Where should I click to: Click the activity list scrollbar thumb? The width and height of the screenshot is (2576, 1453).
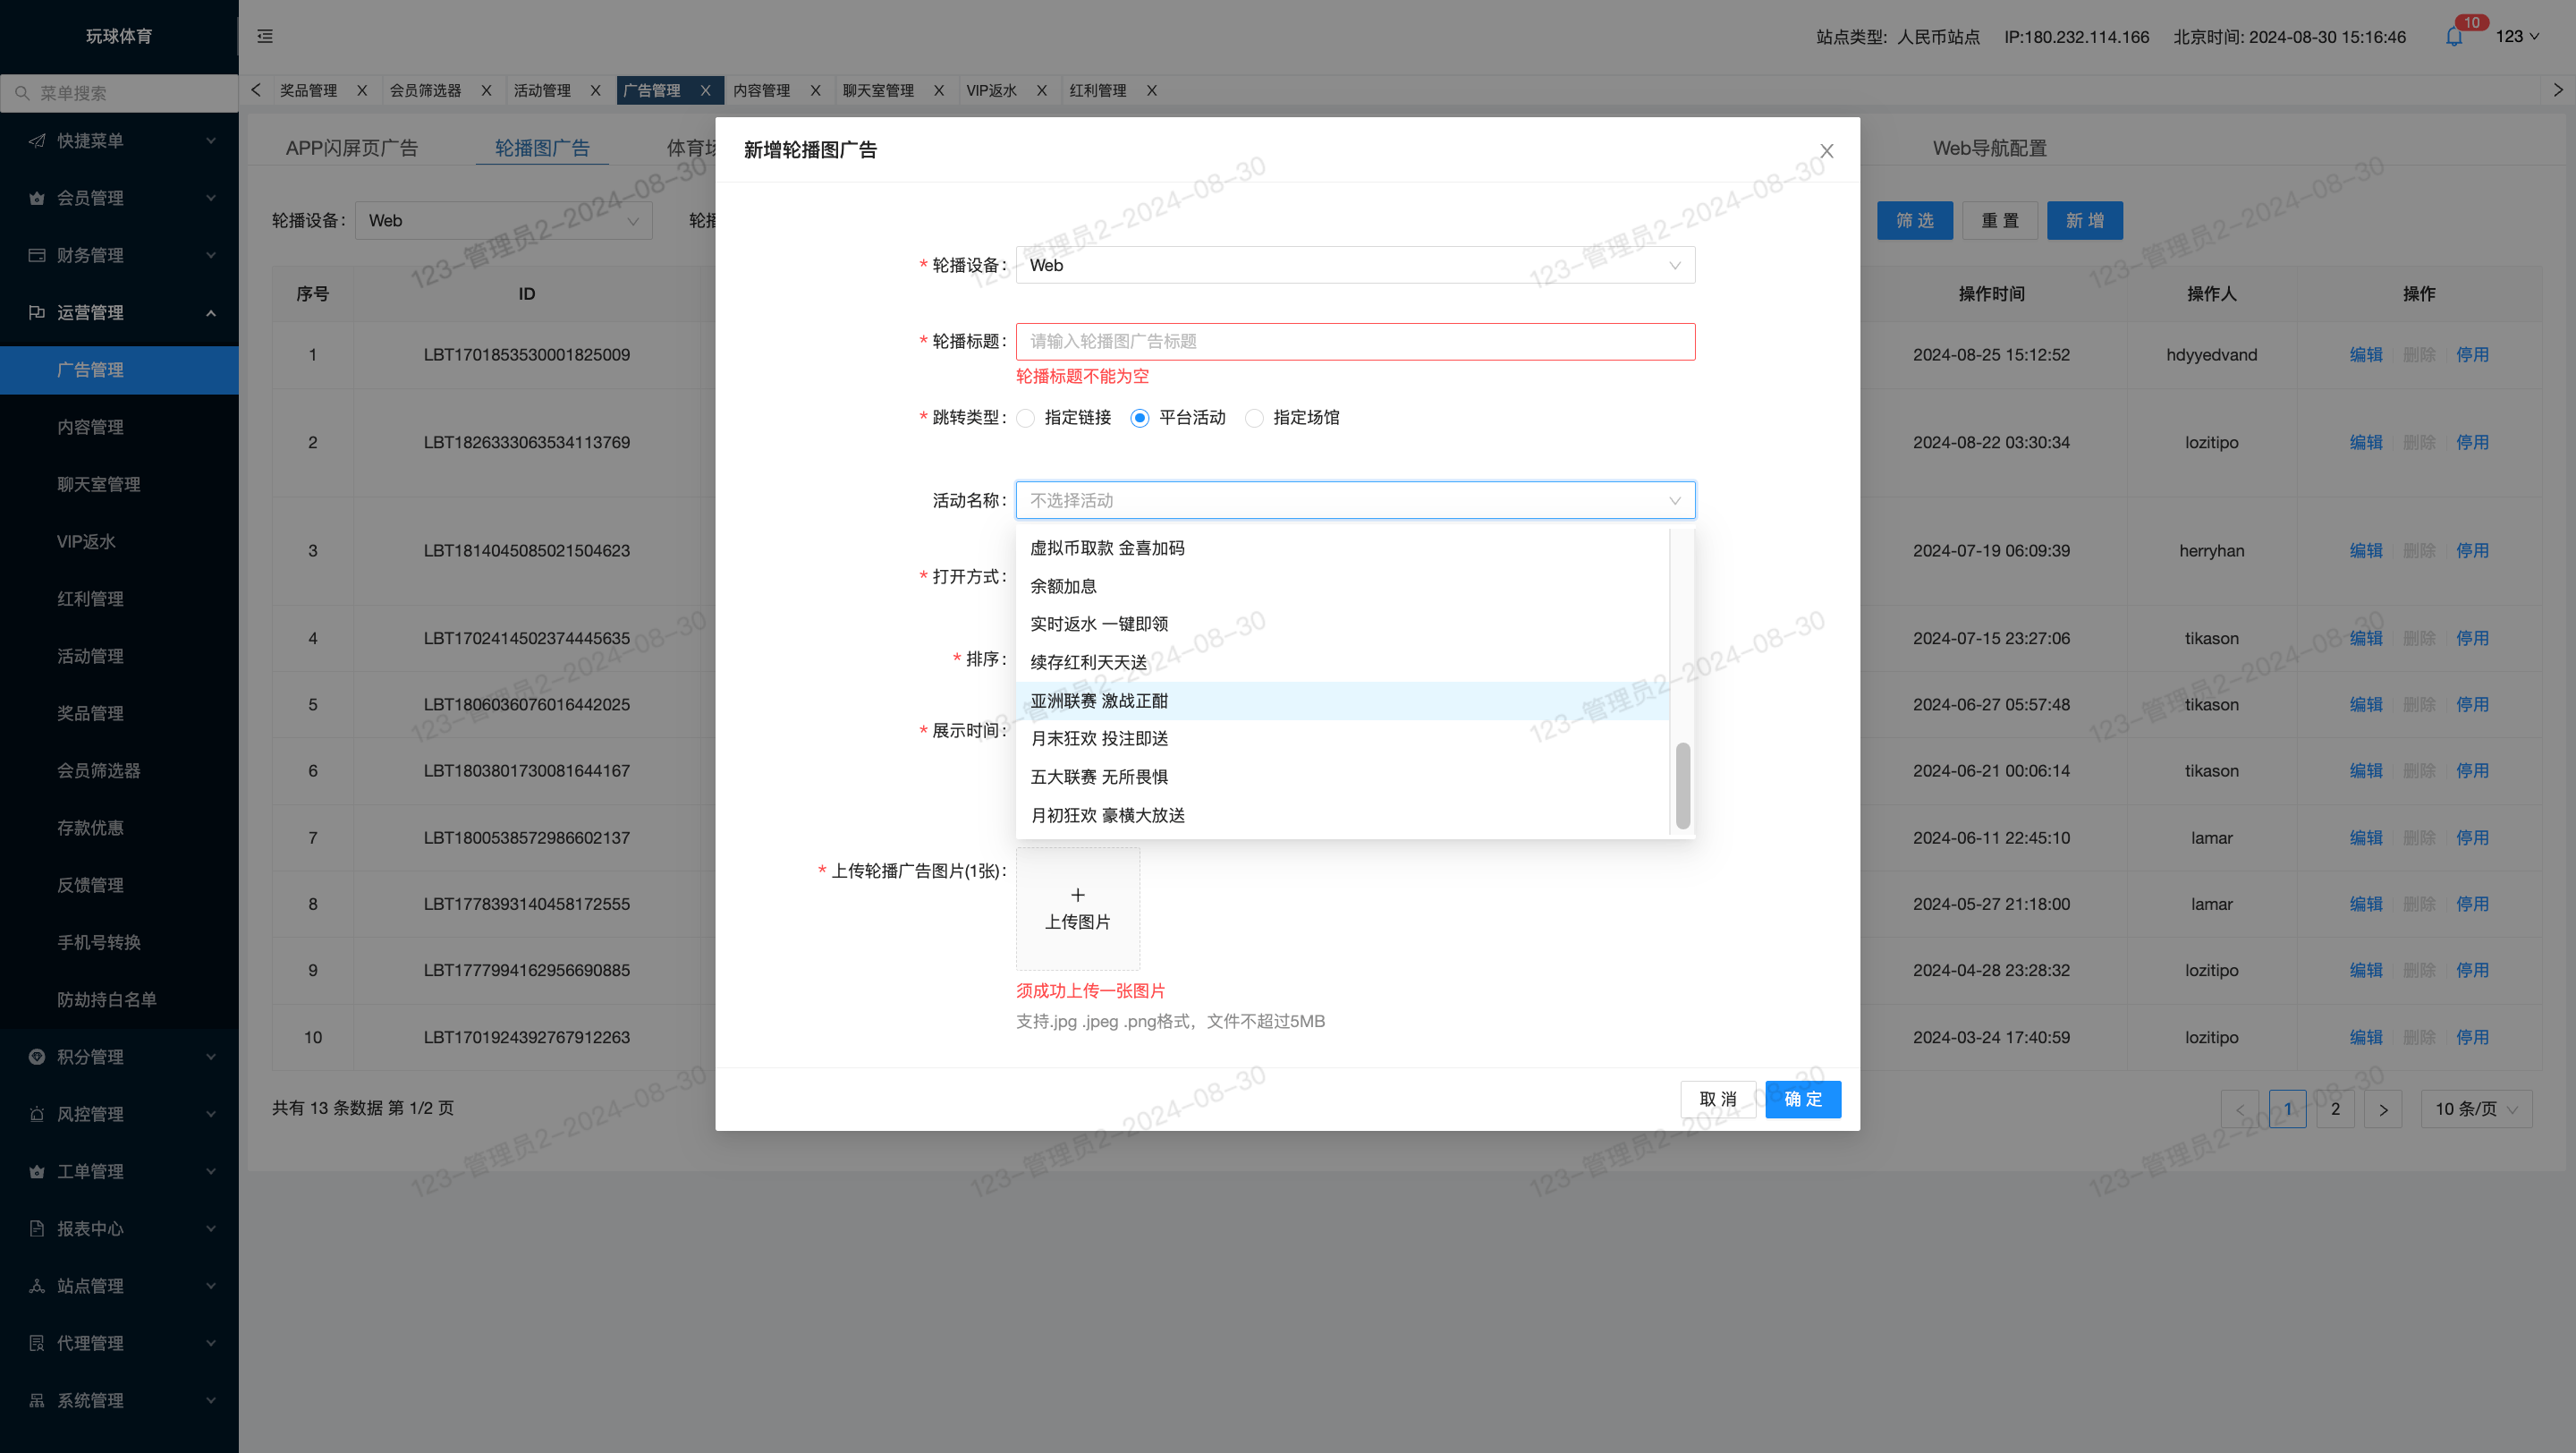[x=1682, y=785]
